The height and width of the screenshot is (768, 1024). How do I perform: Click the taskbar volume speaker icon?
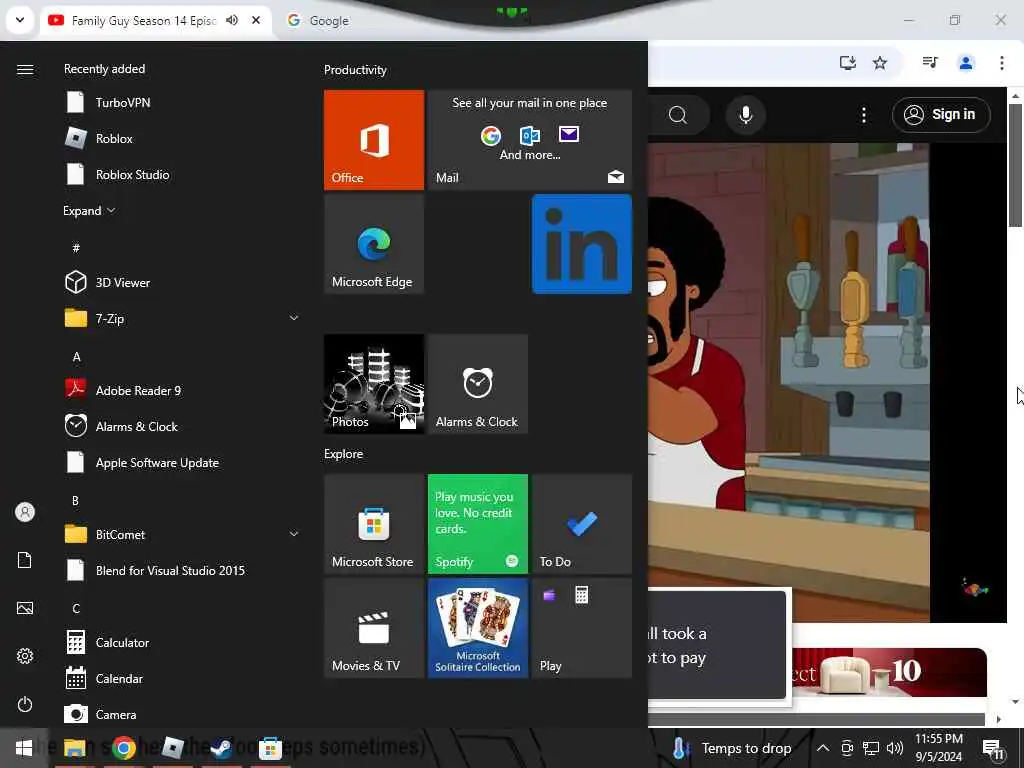(x=895, y=748)
